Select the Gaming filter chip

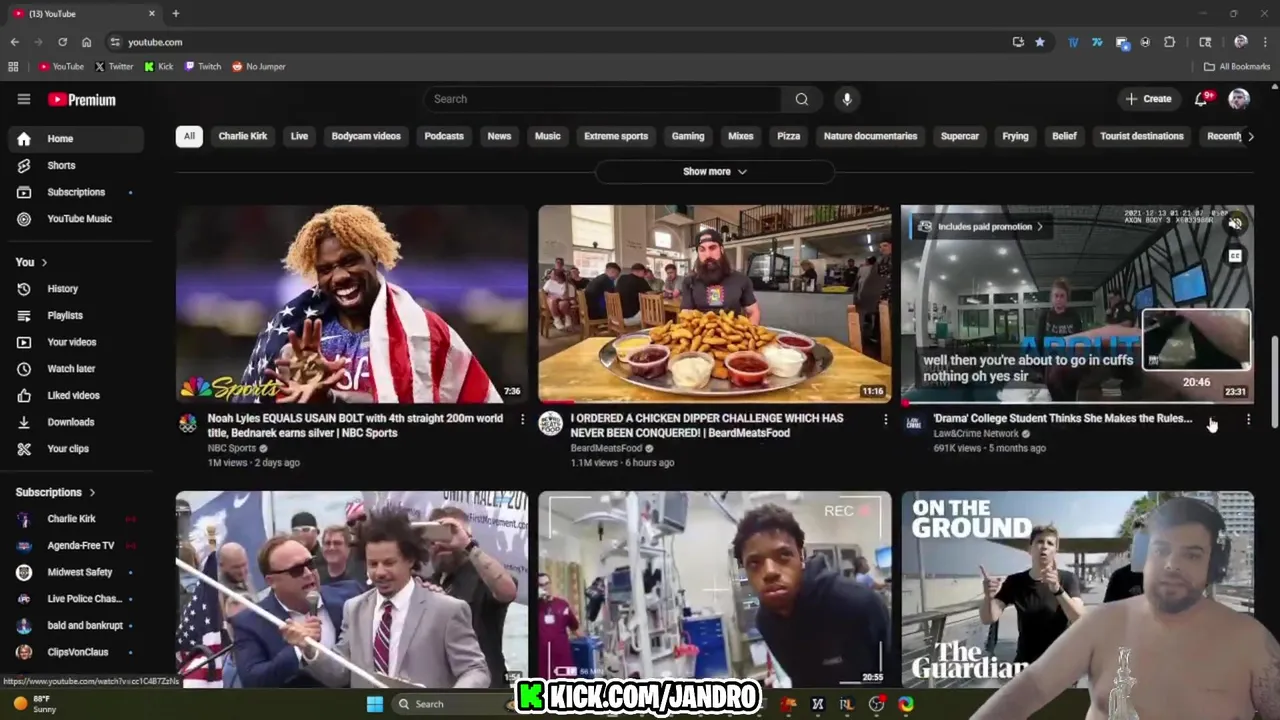point(688,136)
